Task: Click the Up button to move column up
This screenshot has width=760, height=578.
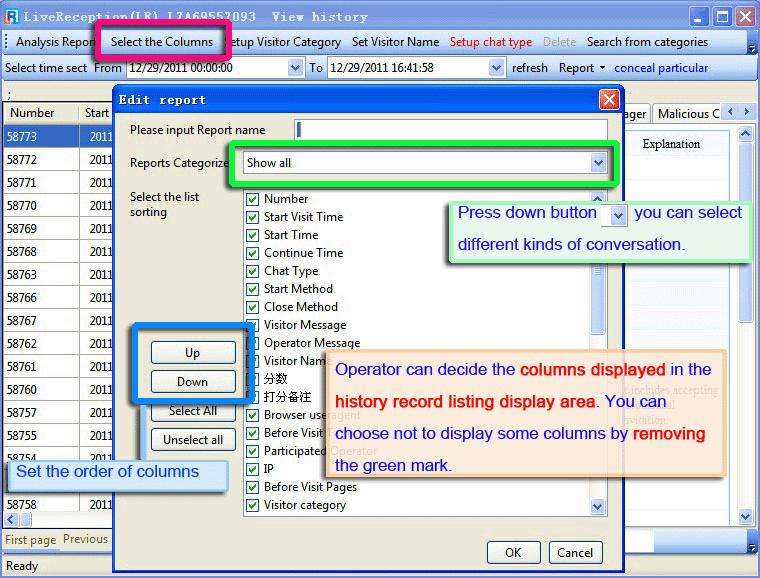Action: 193,353
